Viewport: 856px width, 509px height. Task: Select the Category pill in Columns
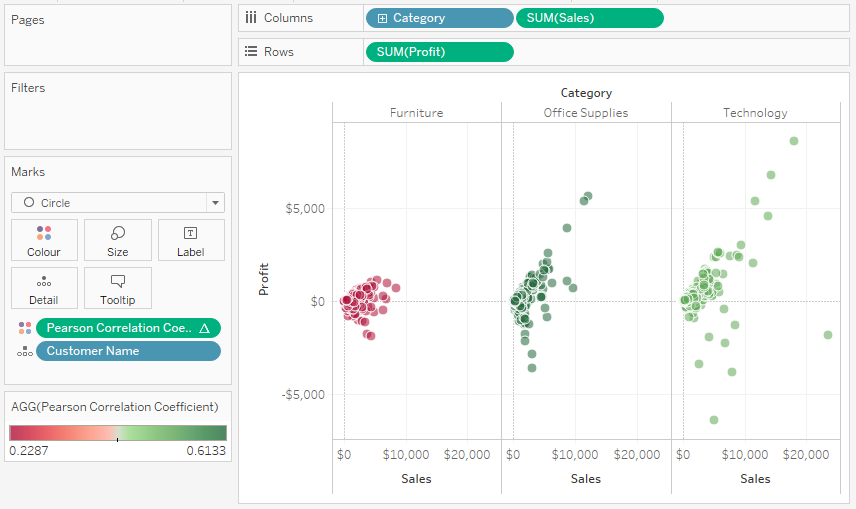point(439,18)
